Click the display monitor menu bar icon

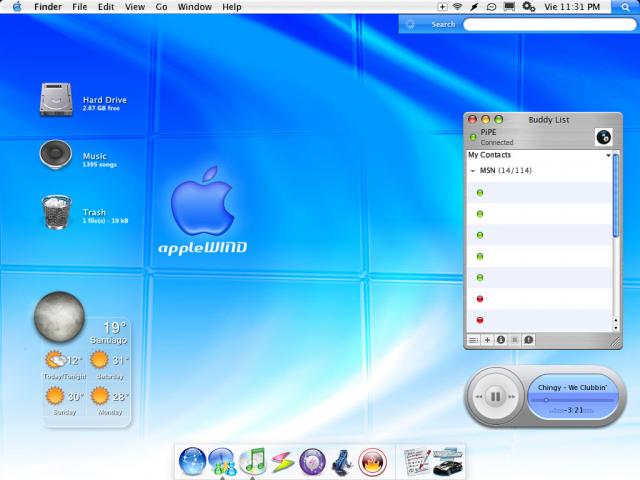click(509, 7)
